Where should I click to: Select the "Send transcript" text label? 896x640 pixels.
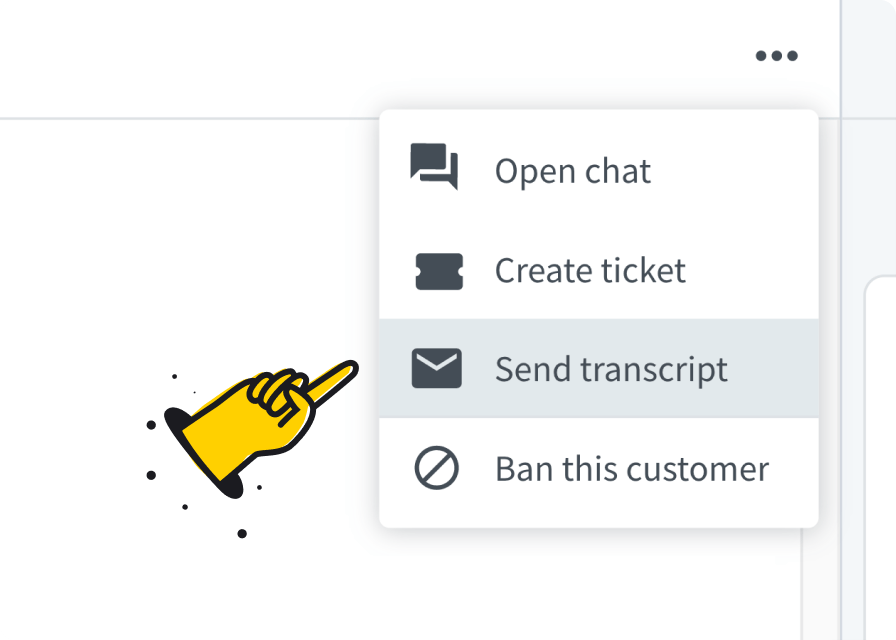tap(611, 369)
